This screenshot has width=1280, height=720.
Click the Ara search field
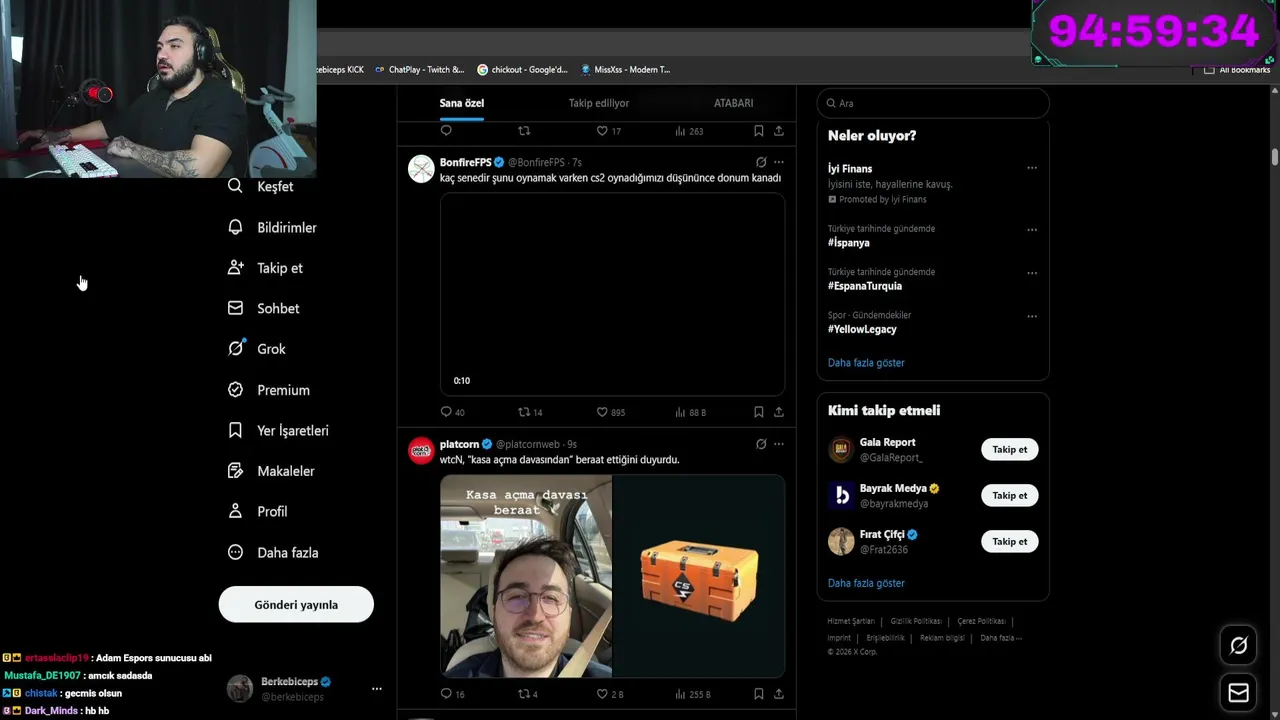(x=933, y=103)
